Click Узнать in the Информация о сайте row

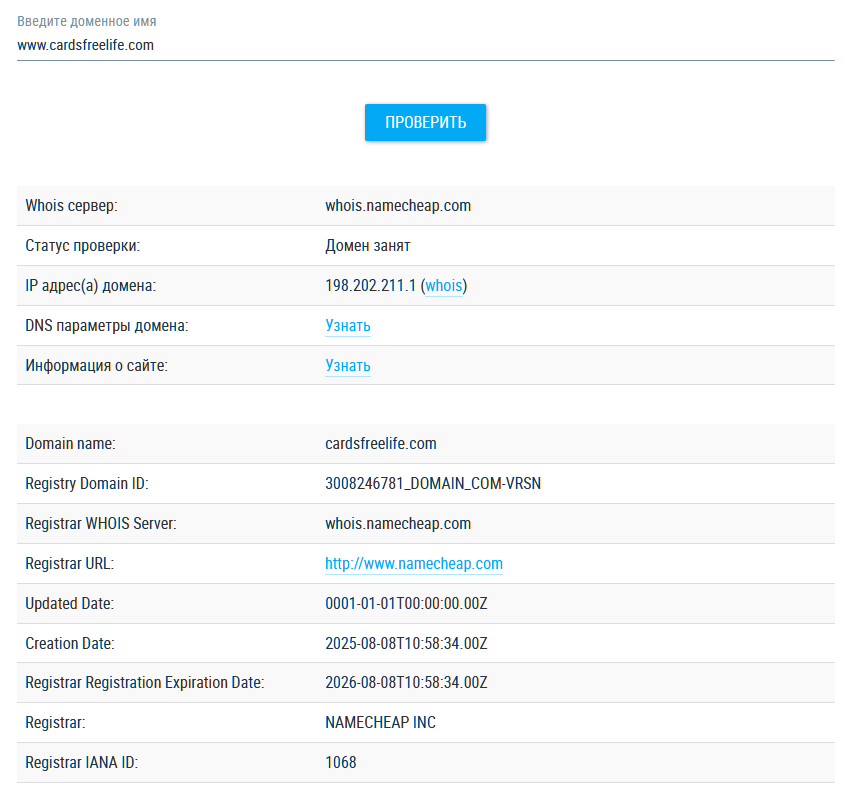tap(347, 366)
